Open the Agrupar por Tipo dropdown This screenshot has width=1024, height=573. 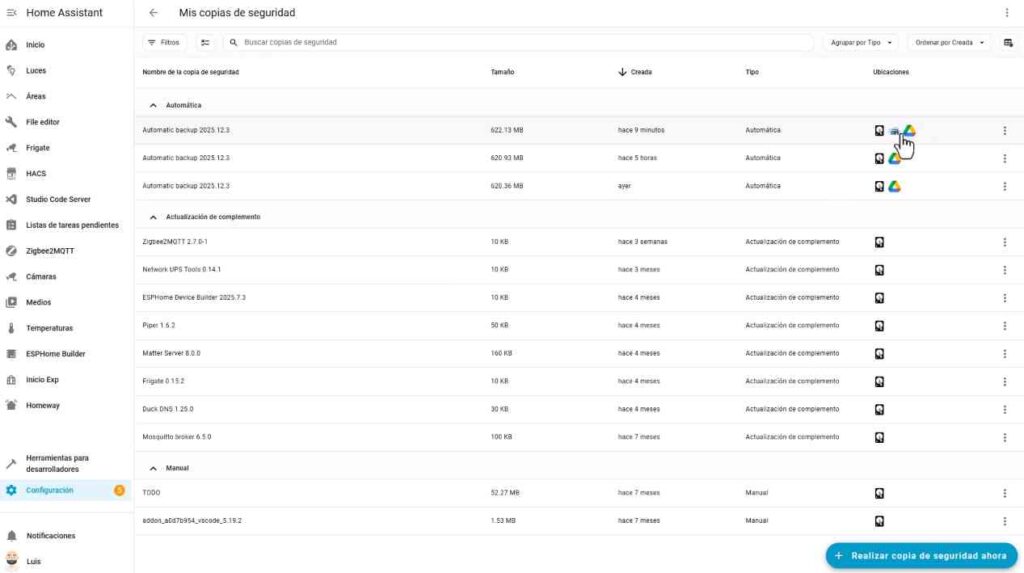[860, 43]
